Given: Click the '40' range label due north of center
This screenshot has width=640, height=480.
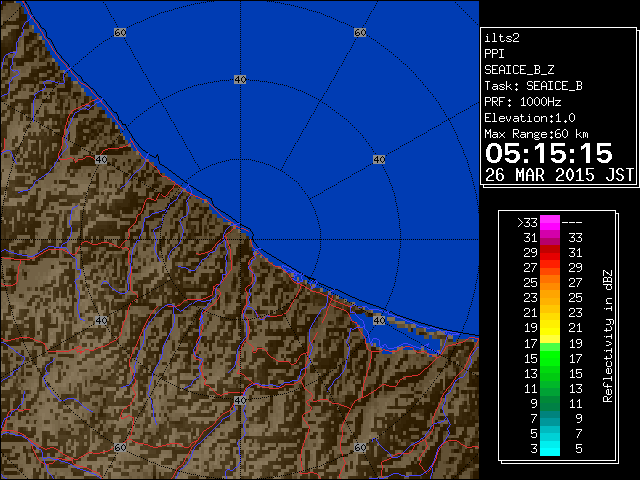Looking at the screenshot, I should (x=240, y=80).
